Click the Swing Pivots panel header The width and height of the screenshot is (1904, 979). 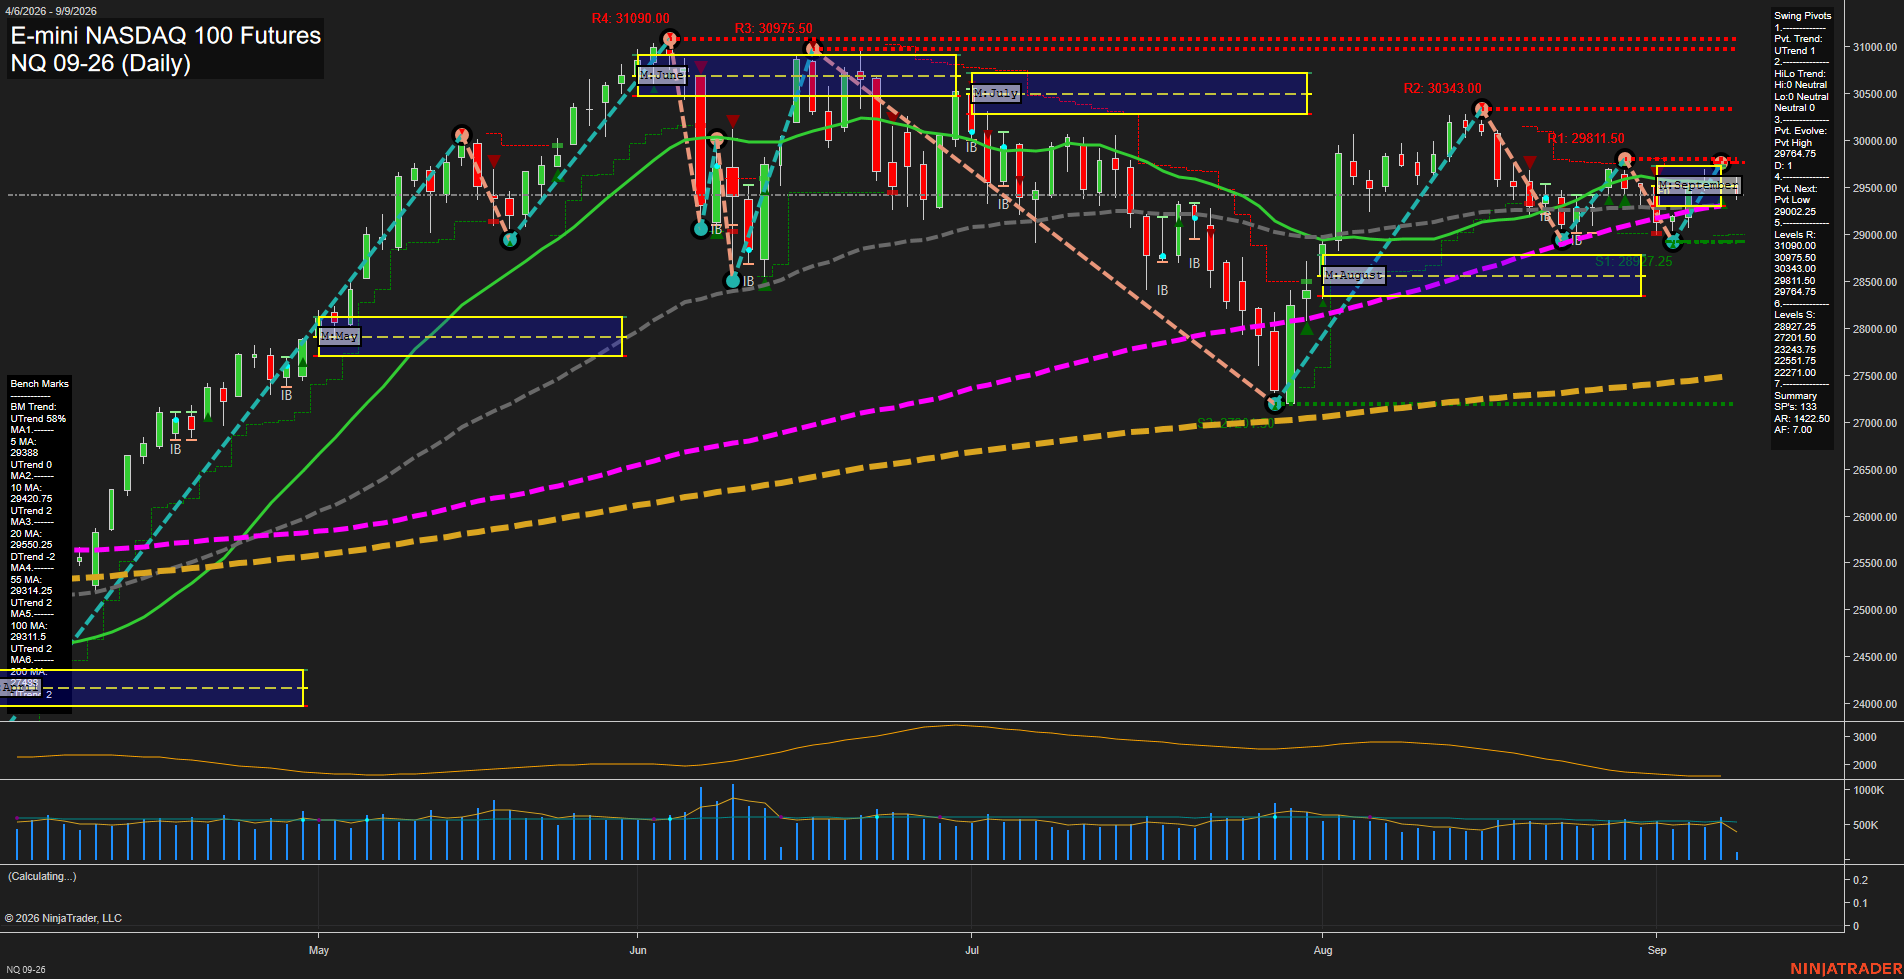(1803, 16)
